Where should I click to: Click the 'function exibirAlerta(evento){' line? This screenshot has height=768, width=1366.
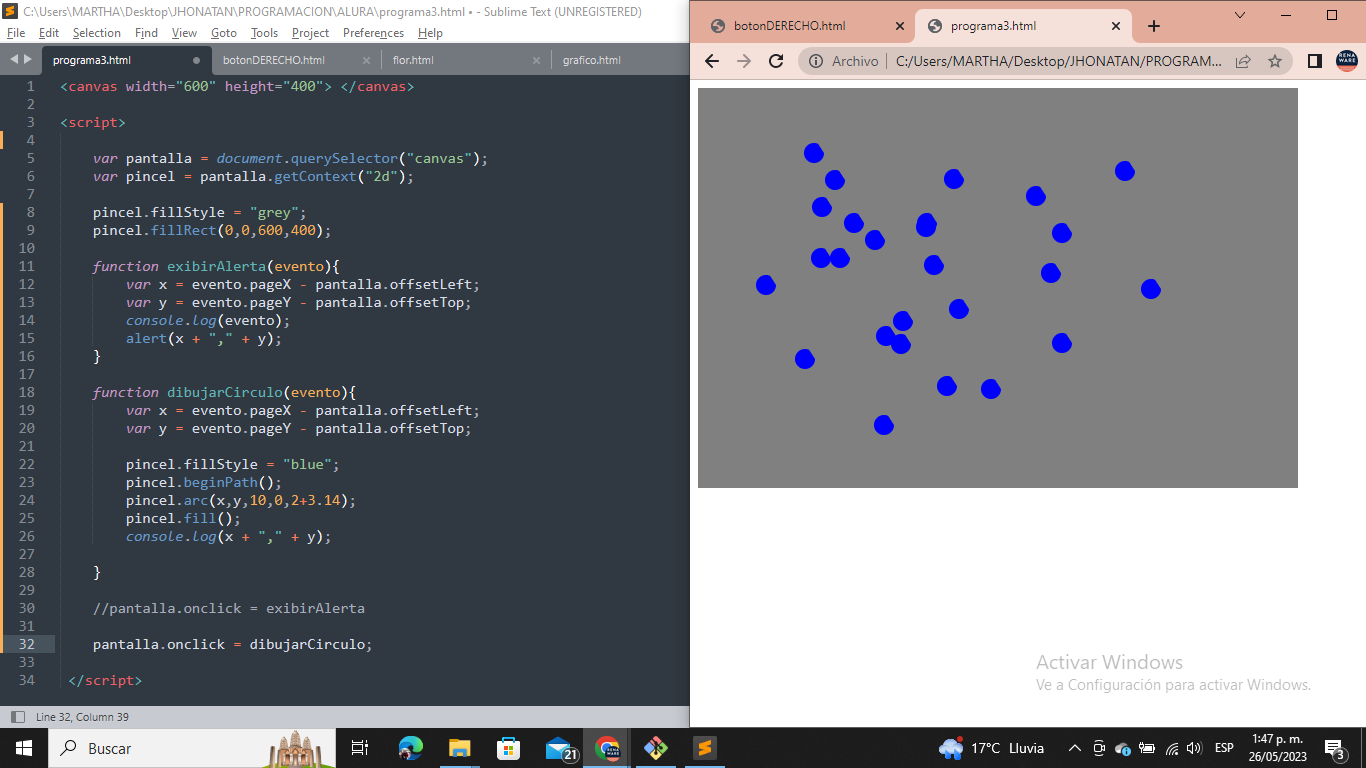(216, 266)
